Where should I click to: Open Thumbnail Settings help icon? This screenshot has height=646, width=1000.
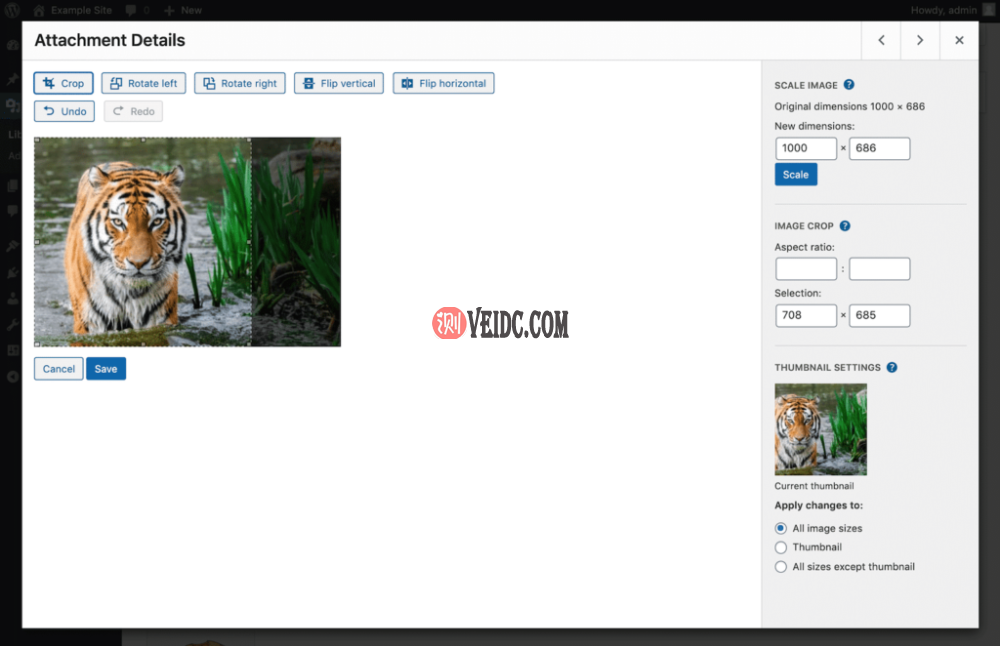point(892,367)
